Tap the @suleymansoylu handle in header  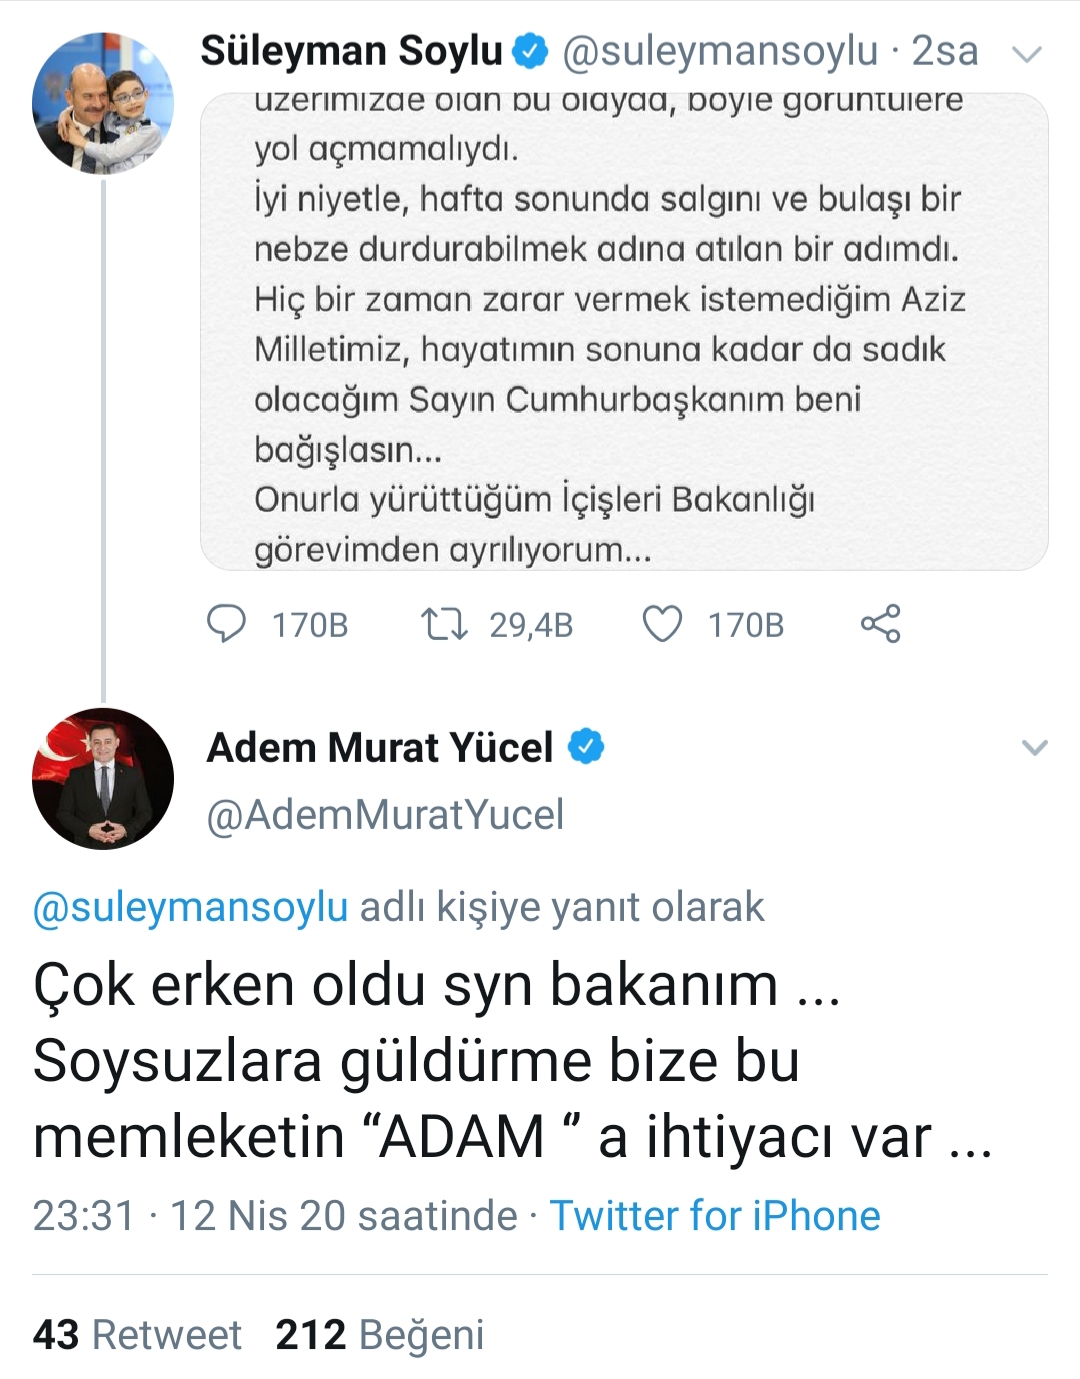(720, 51)
